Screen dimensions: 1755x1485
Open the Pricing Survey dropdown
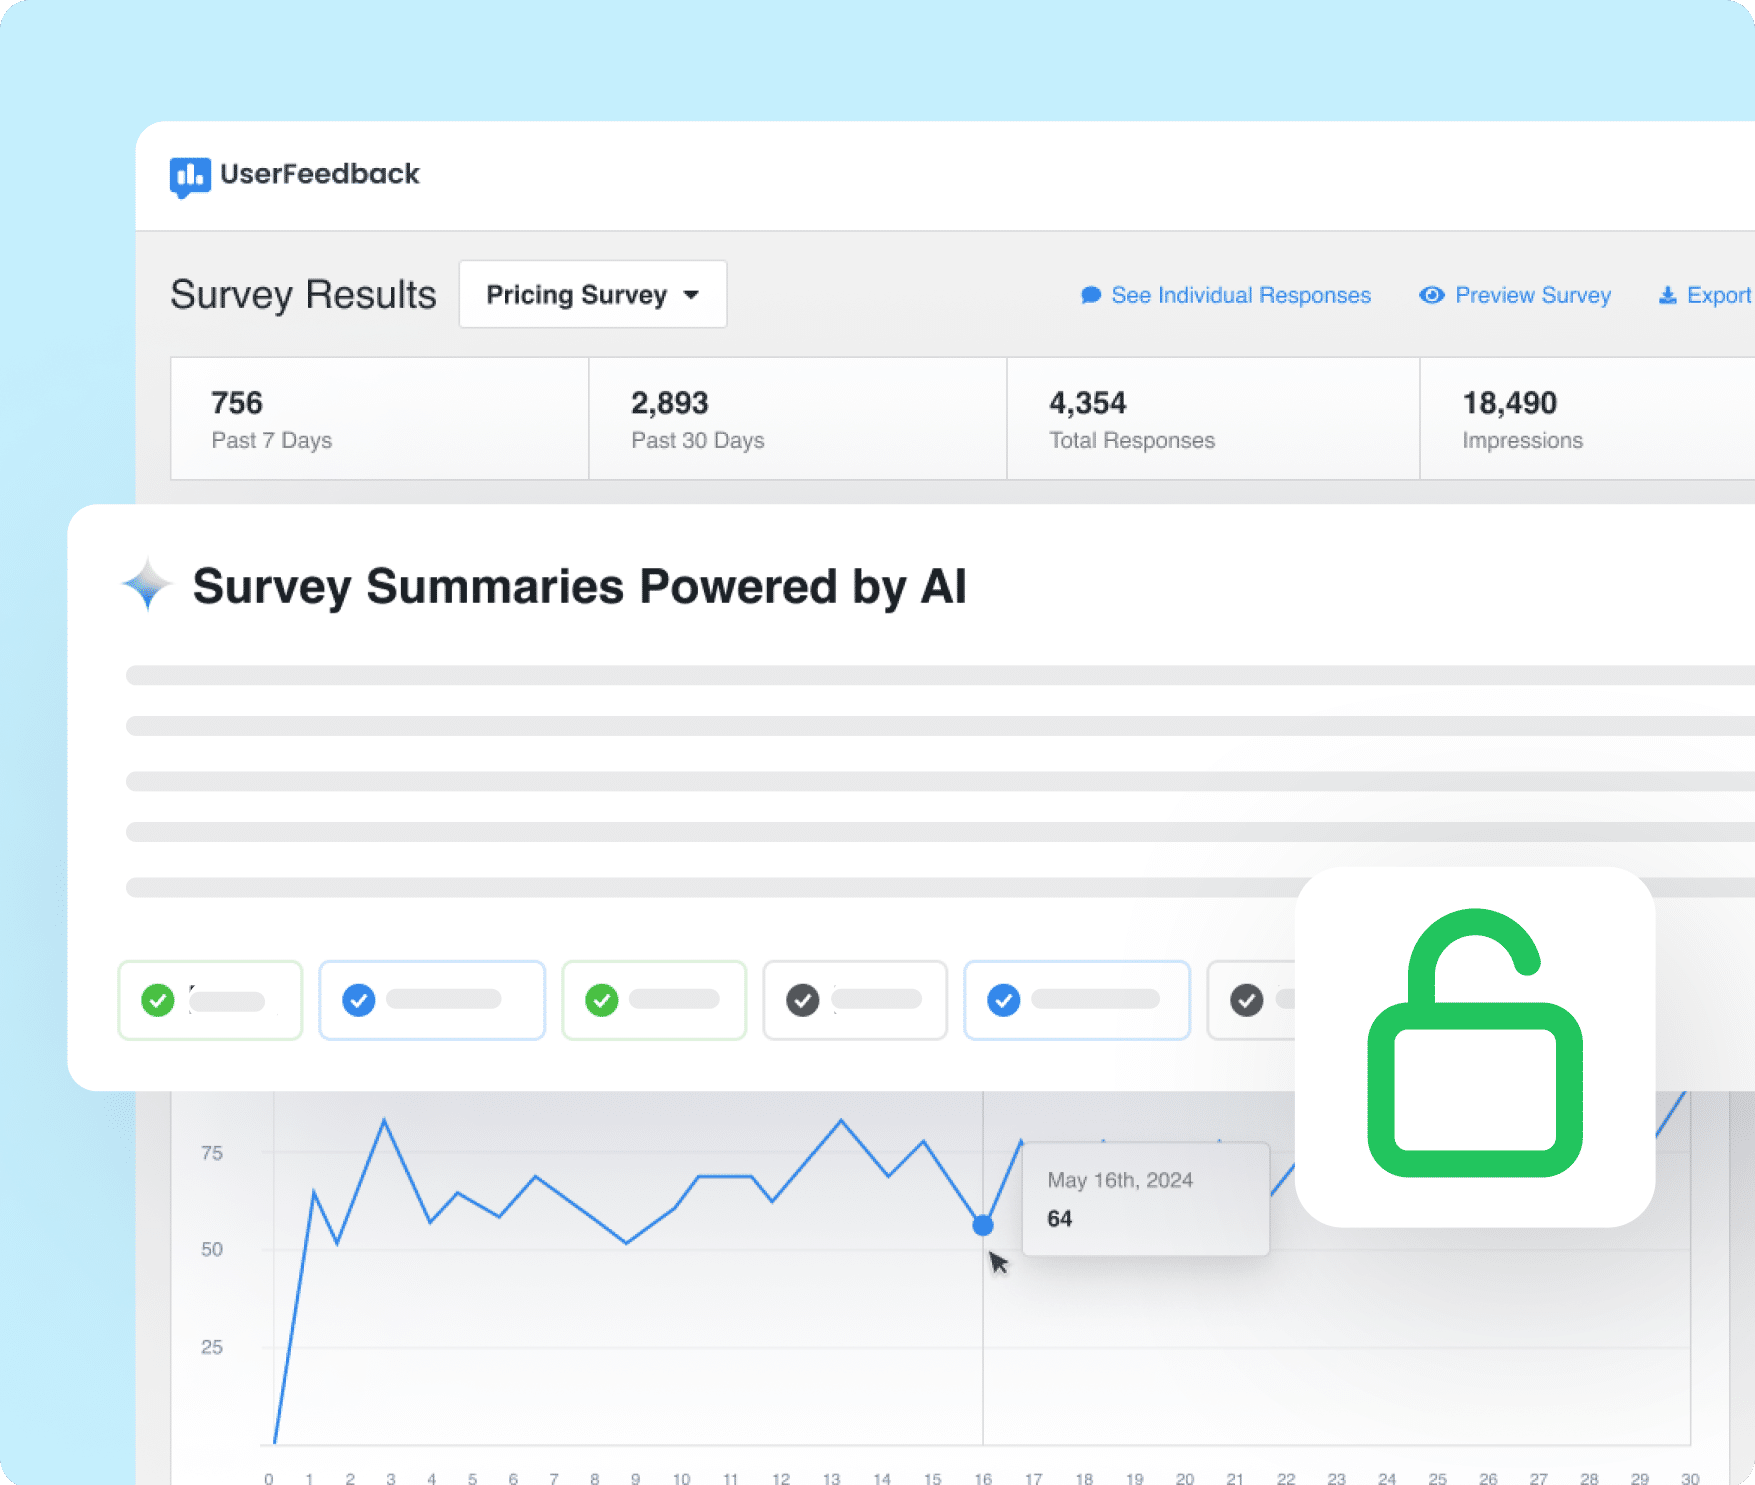pos(593,294)
